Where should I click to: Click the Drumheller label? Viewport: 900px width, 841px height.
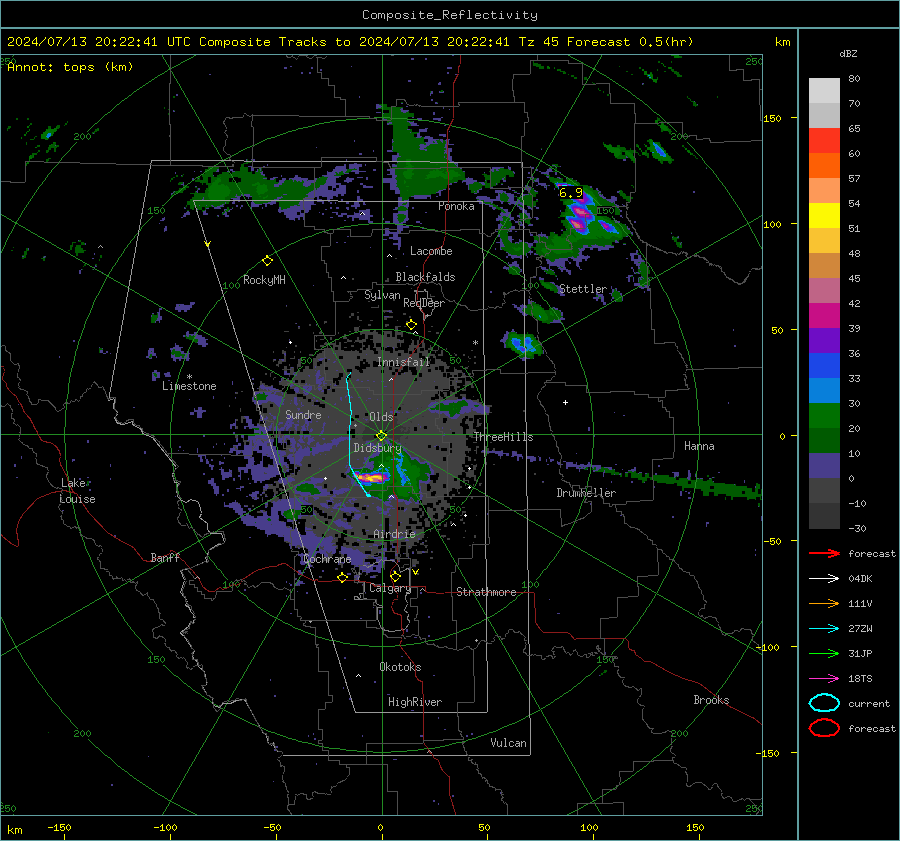tap(586, 493)
